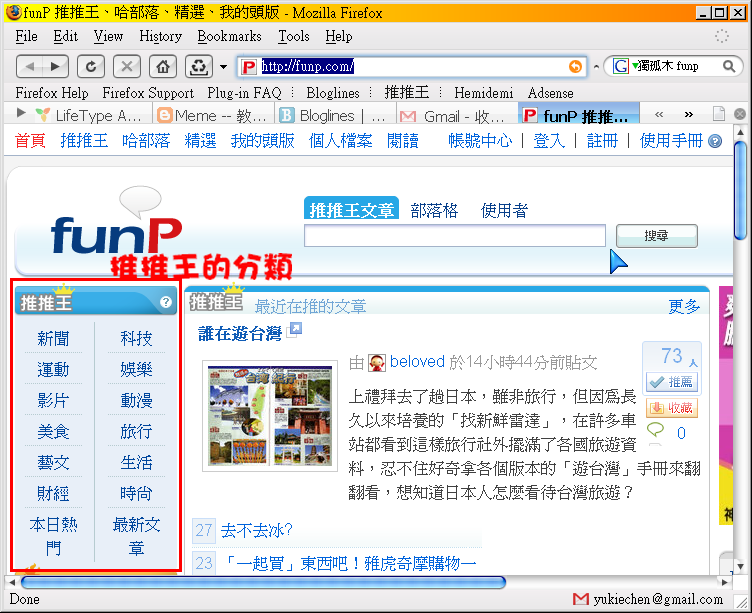Viewport: 752px width, 613px height.
Task: Click the help icon beside 使用手冊
Action: 715,141
